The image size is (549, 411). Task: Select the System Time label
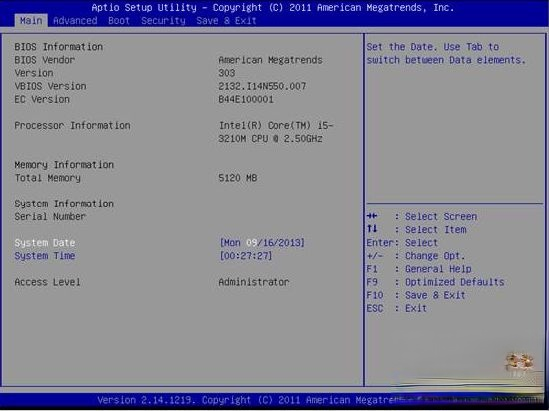pyautogui.click(x=45, y=256)
